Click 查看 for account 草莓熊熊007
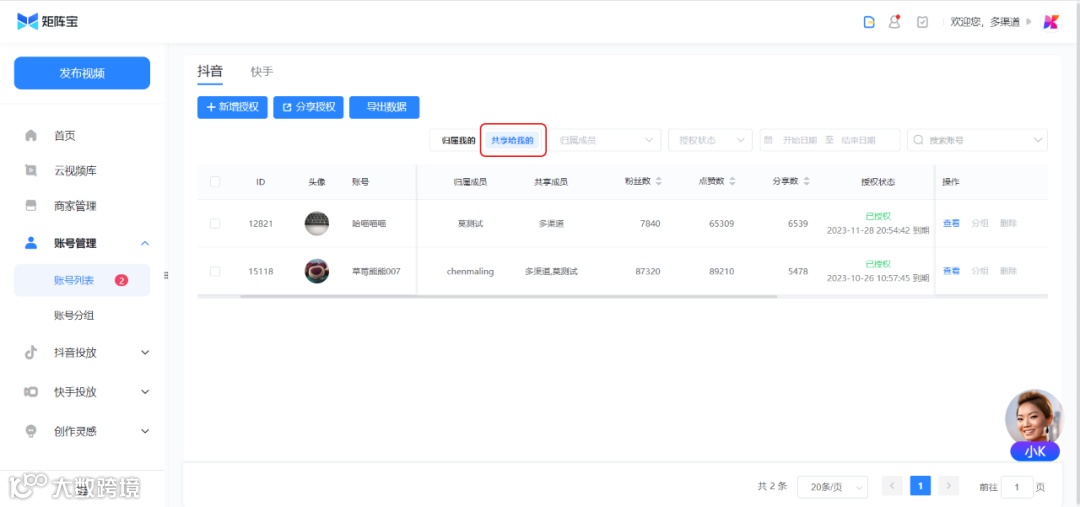Viewport: 1080px width, 507px height. click(951, 271)
